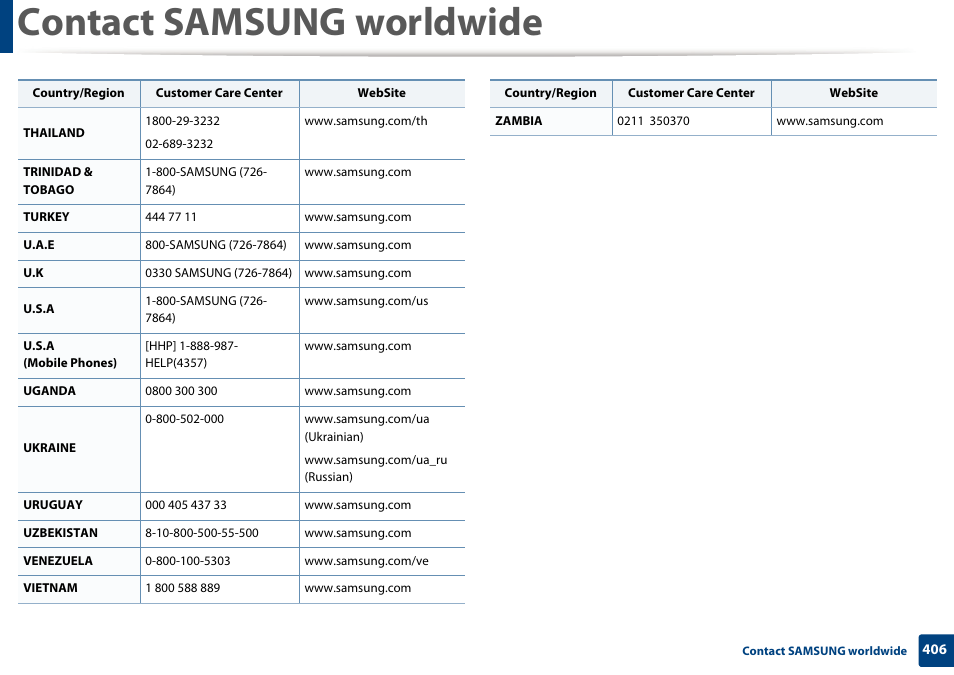954x675 pixels.
Task: Open the Zambia website www.samsung.com
Action: (830, 121)
